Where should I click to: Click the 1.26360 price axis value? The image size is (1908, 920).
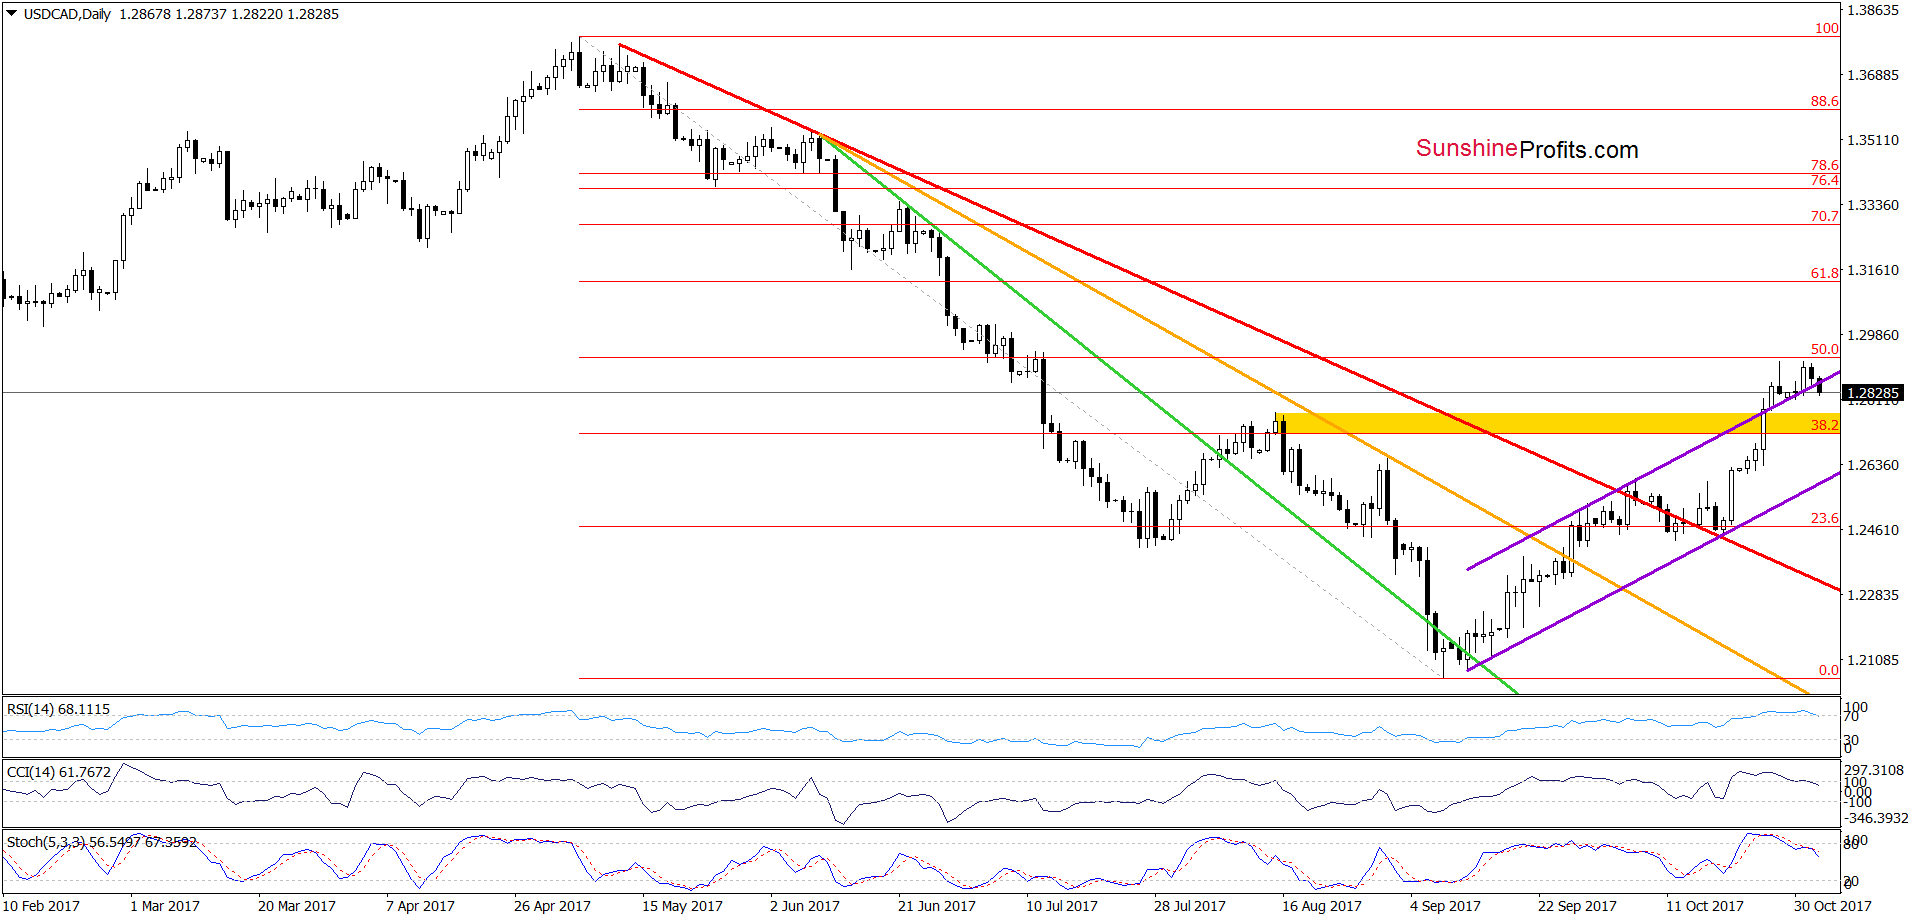point(1872,465)
